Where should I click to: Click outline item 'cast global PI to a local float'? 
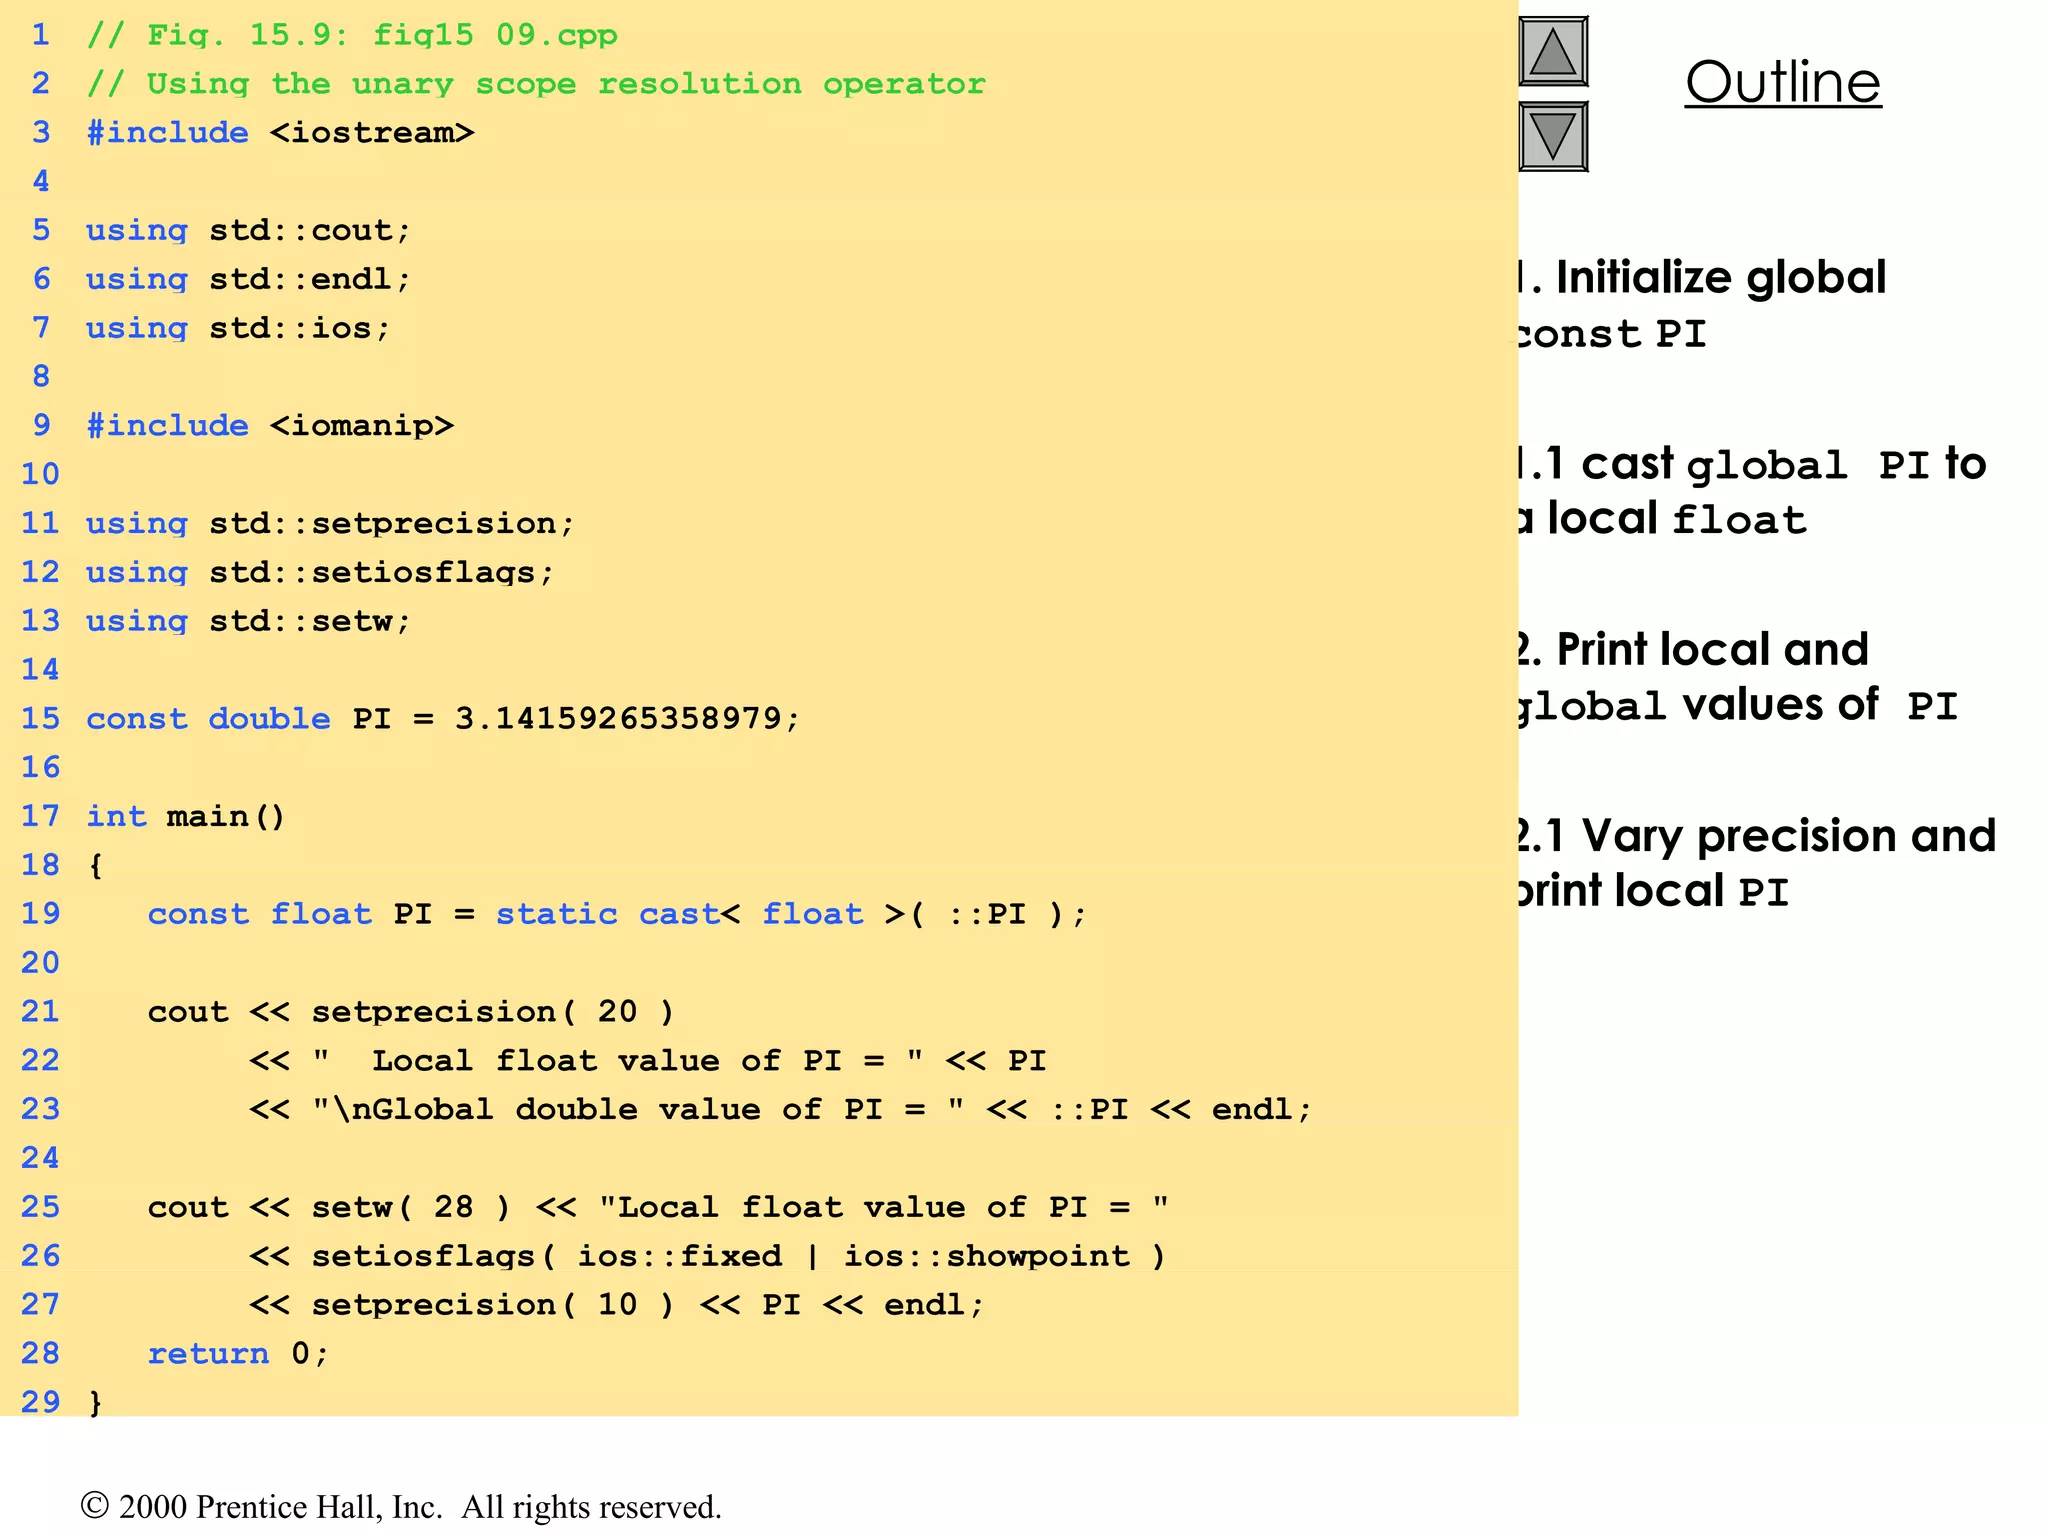(1750, 491)
